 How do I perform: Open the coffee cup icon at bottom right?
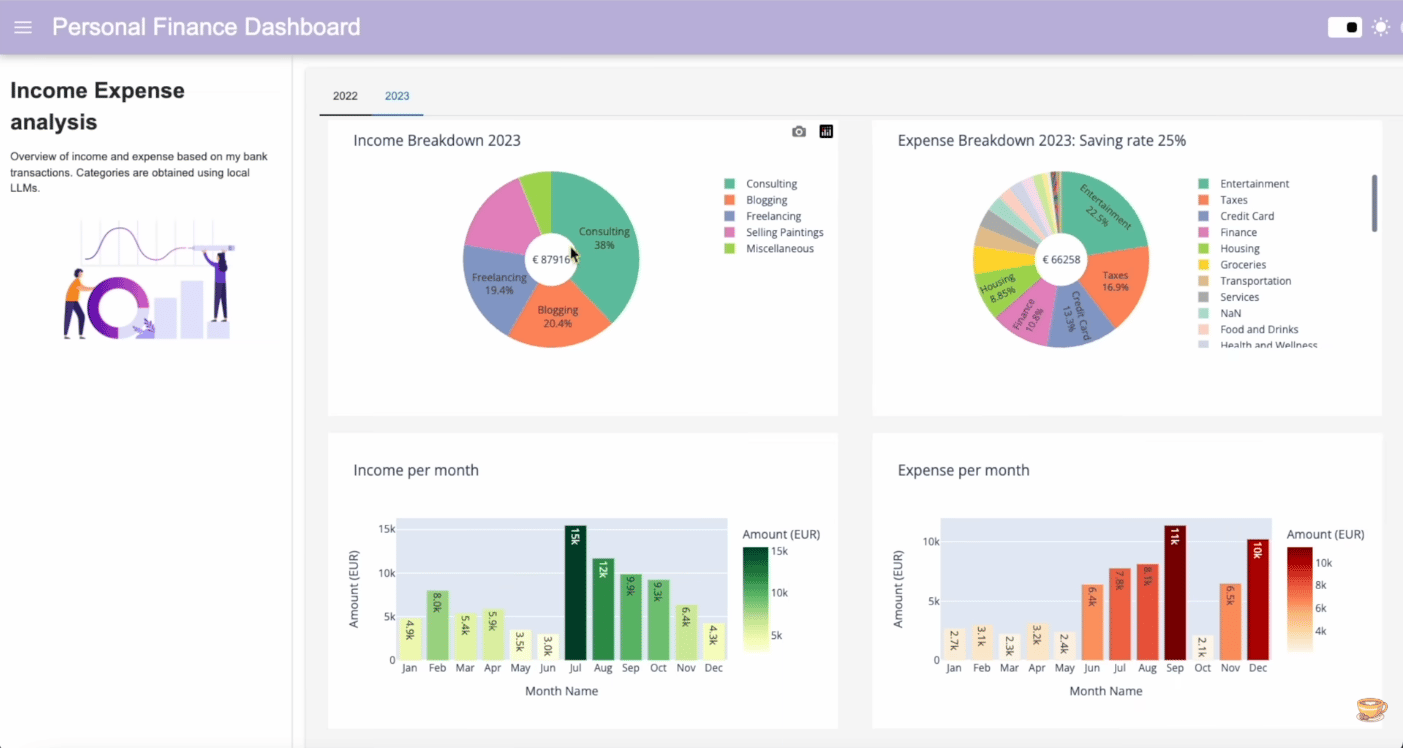[x=1371, y=709]
